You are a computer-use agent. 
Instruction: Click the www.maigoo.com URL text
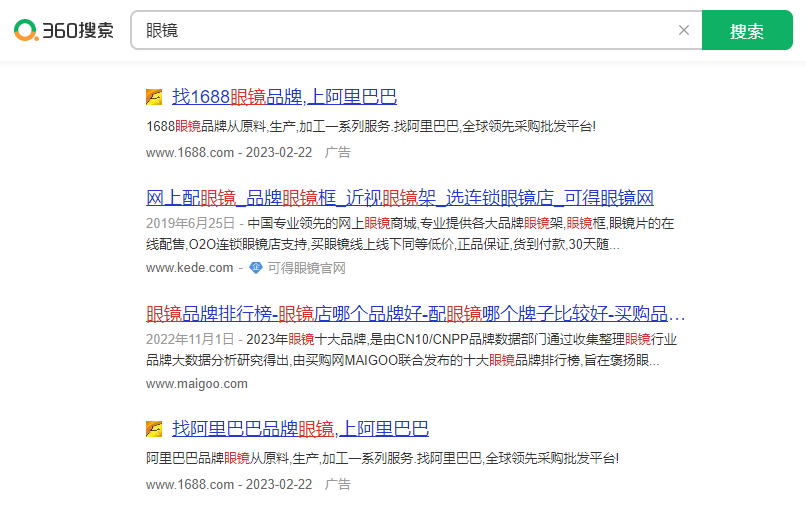pyautogui.click(x=197, y=384)
